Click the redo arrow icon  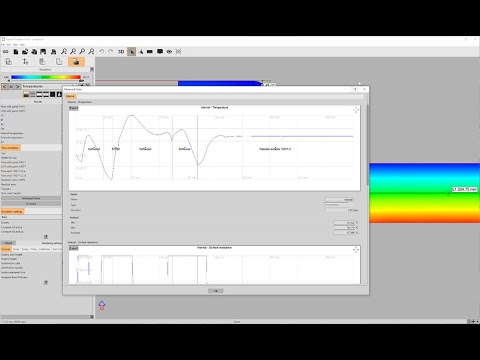[x=111, y=52]
